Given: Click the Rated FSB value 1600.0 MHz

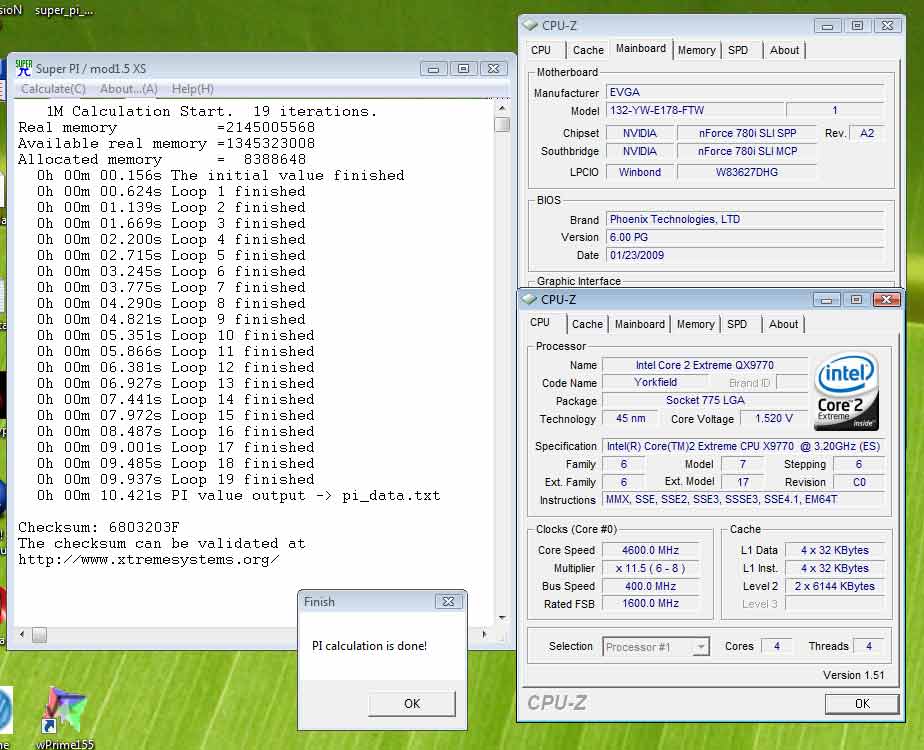Looking at the screenshot, I should click(x=651, y=603).
